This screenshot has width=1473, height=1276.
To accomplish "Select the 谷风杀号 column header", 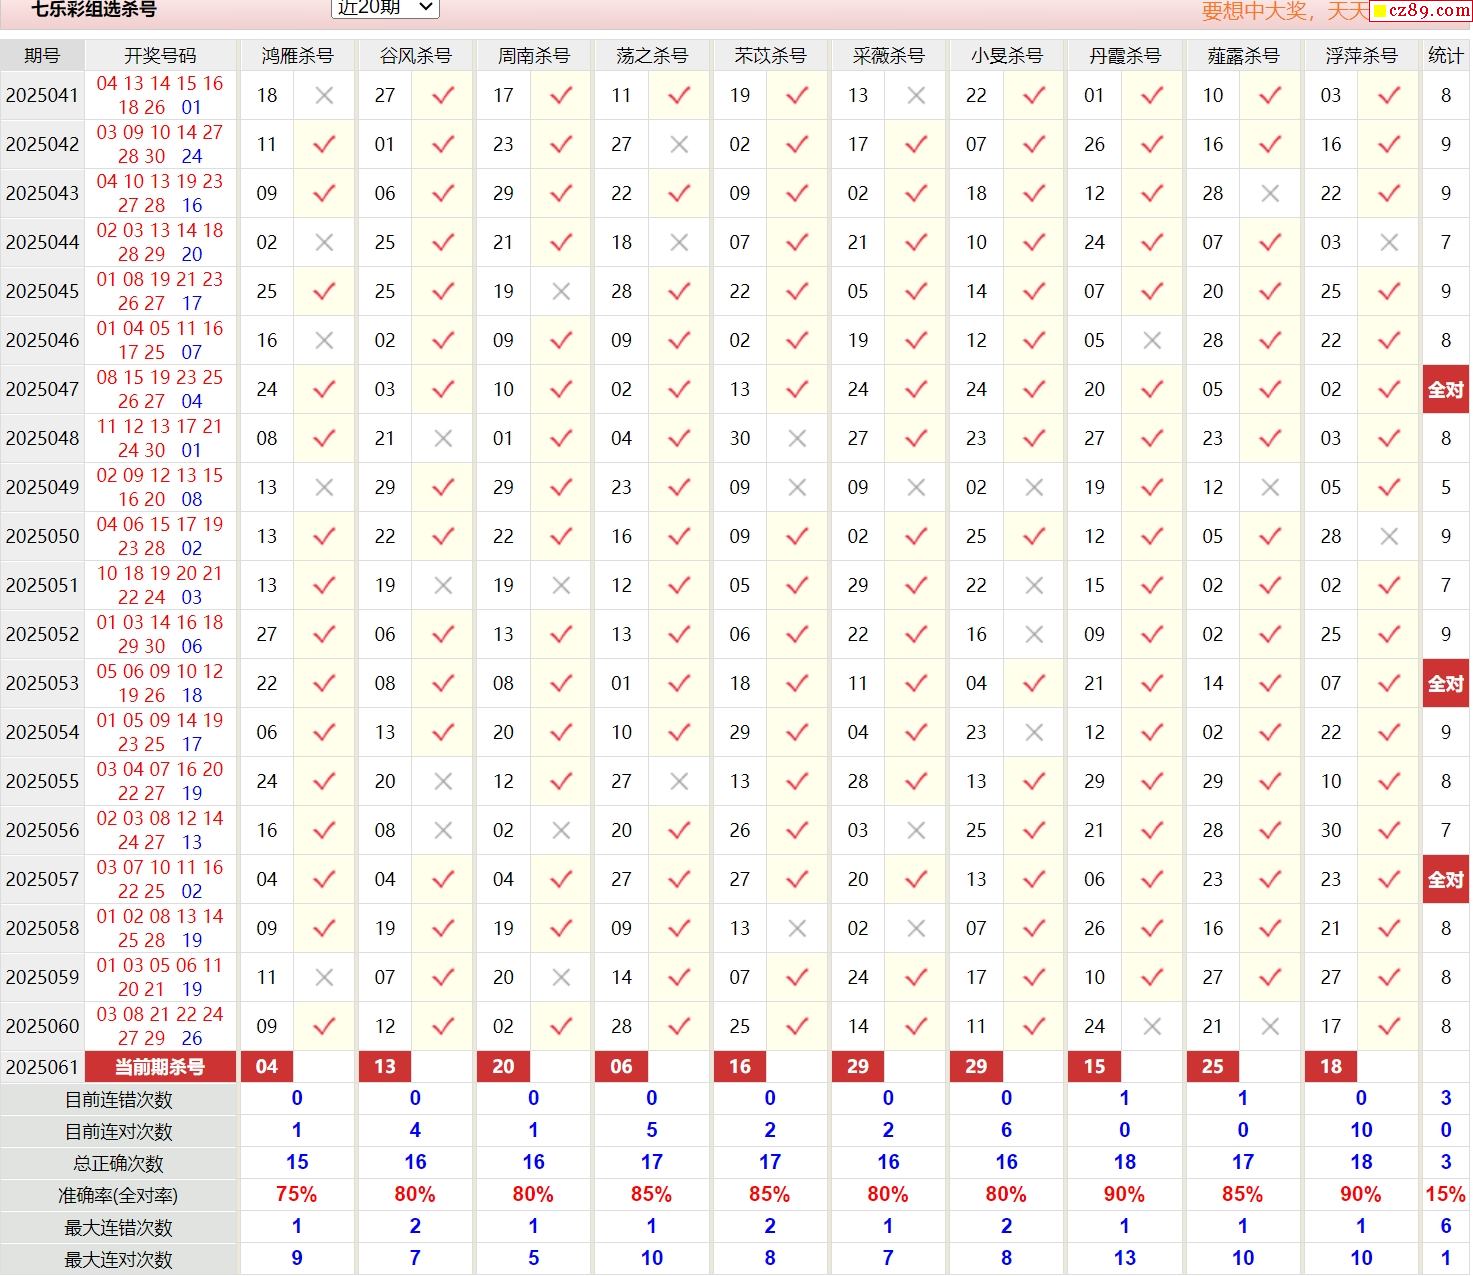I will [415, 56].
